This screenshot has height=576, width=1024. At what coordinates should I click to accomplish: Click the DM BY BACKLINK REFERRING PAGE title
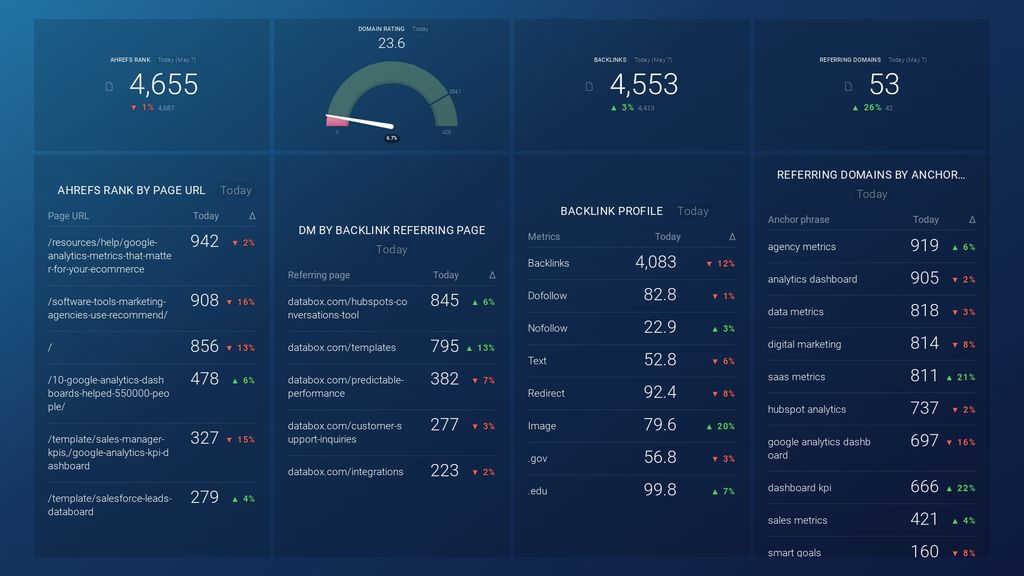pyautogui.click(x=392, y=230)
